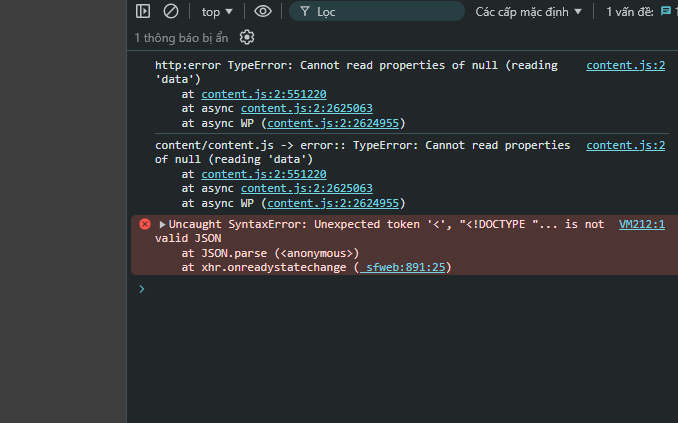Toggle the live expression eye icon
The image size is (678, 423).
[263, 11]
